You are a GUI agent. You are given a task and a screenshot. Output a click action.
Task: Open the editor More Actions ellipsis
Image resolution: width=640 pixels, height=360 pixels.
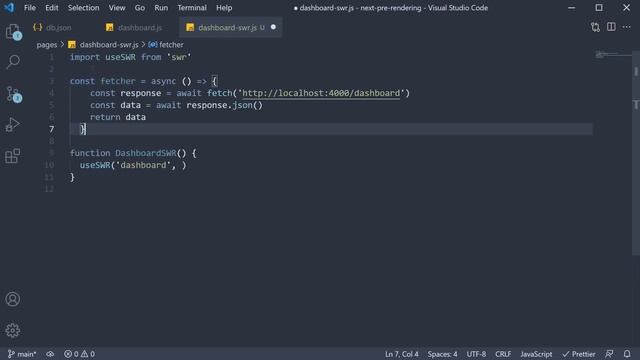coord(627,27)
